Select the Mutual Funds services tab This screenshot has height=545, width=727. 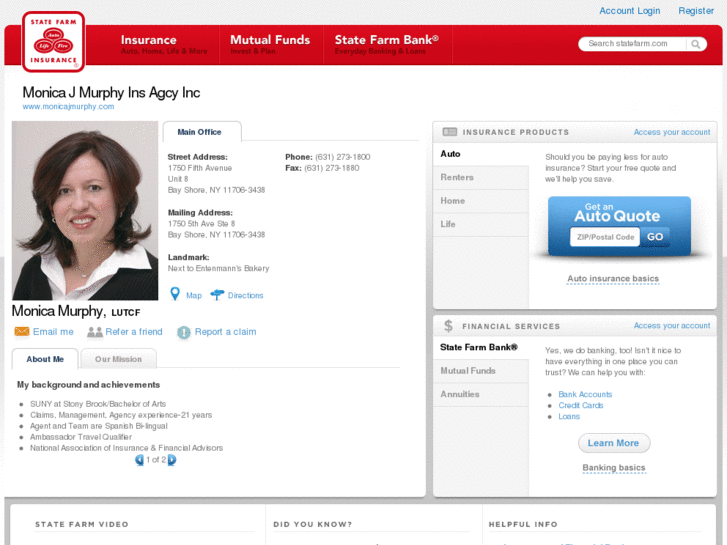click(481, 371)
